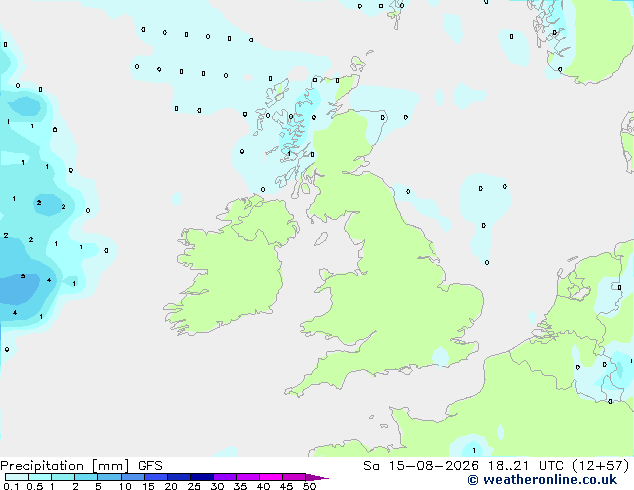Image resolution: width=634 pixels, height=490 pixels.
Task: Click the 45–50 mm legend color swatch
Action: click(x=294, y=477)
